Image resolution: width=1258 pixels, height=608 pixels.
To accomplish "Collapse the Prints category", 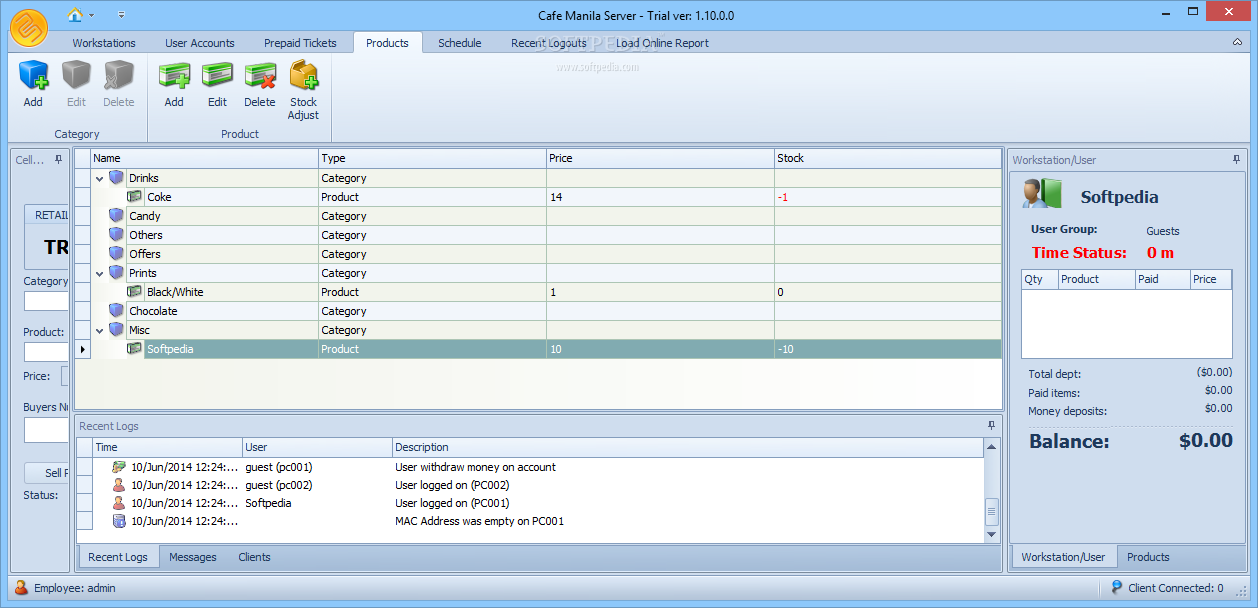I will [x=100, y=273].
